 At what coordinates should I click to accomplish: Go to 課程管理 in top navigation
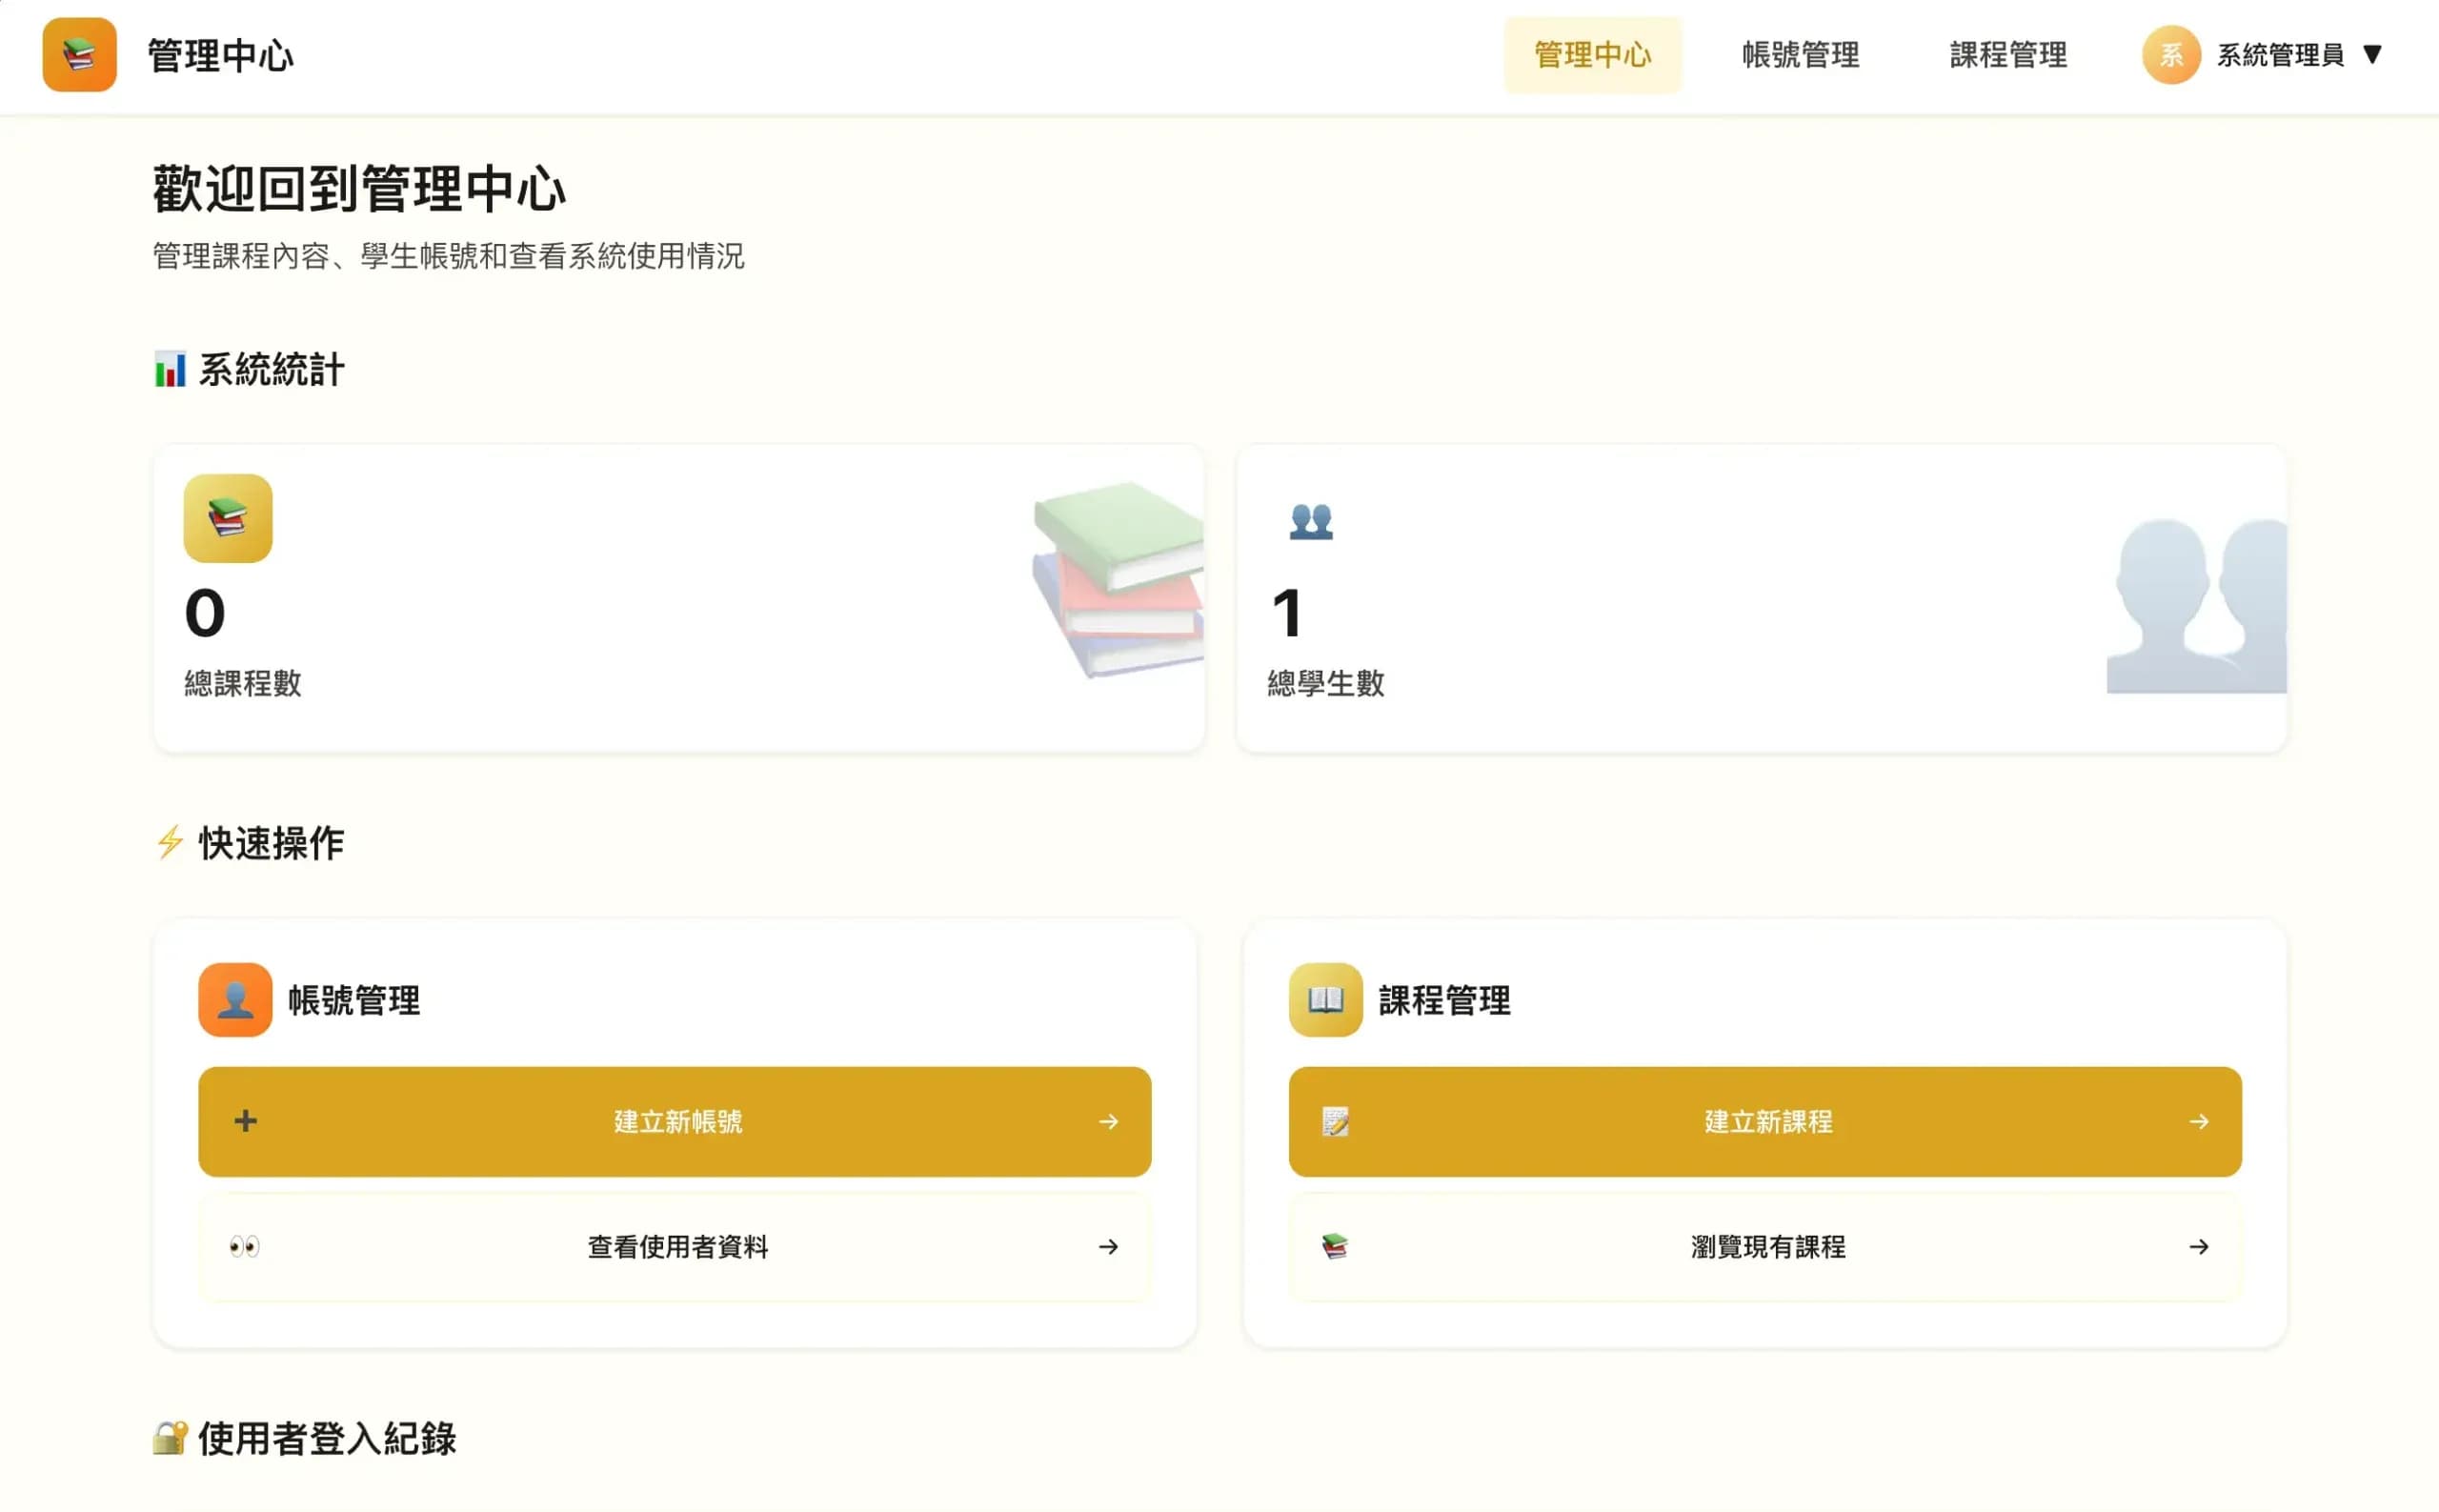[2008, 55]
